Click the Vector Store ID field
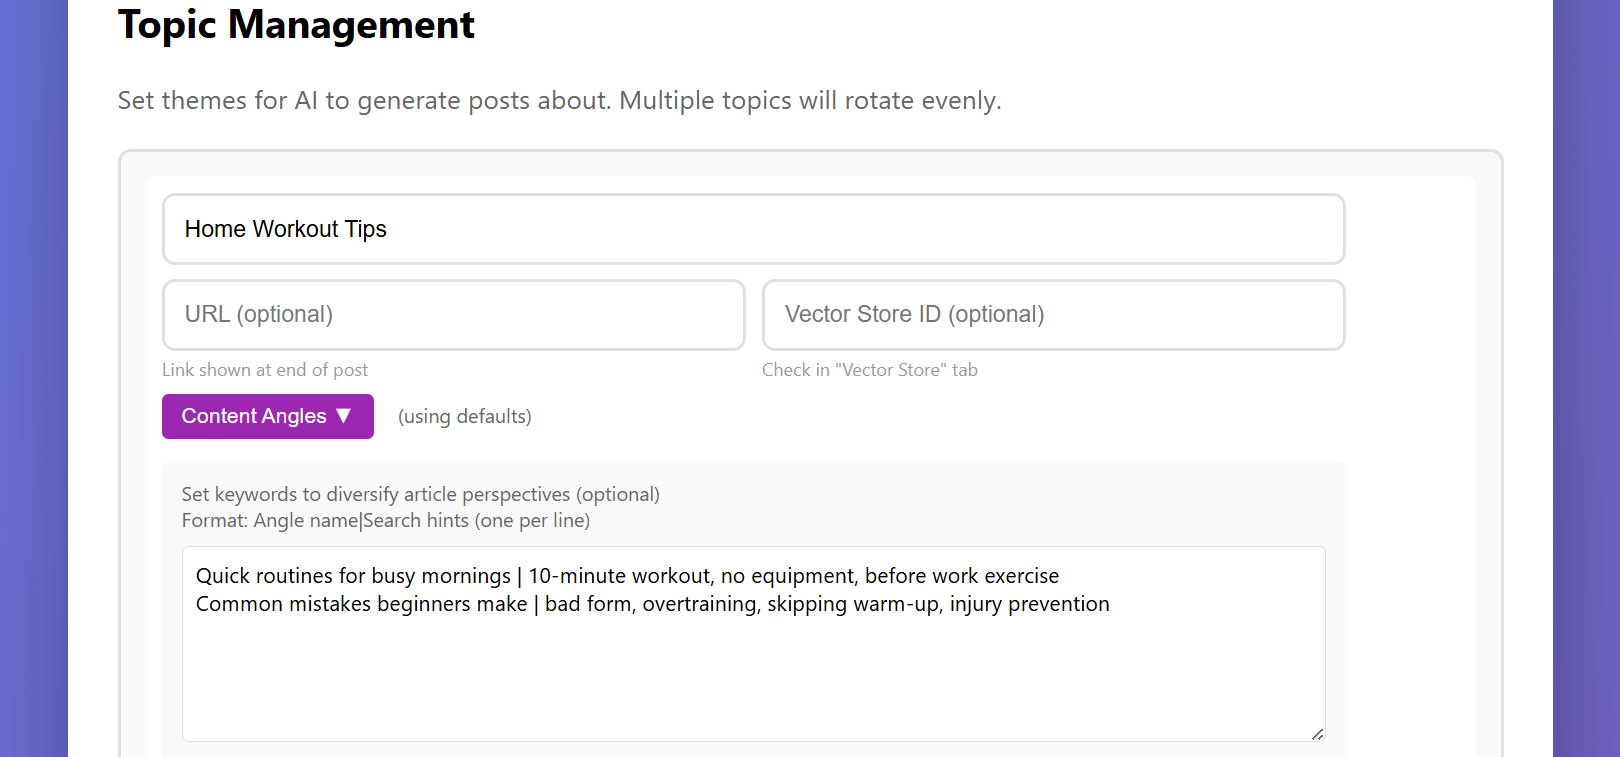The width and height of the screenshot is (1620, 757). 1053,315
